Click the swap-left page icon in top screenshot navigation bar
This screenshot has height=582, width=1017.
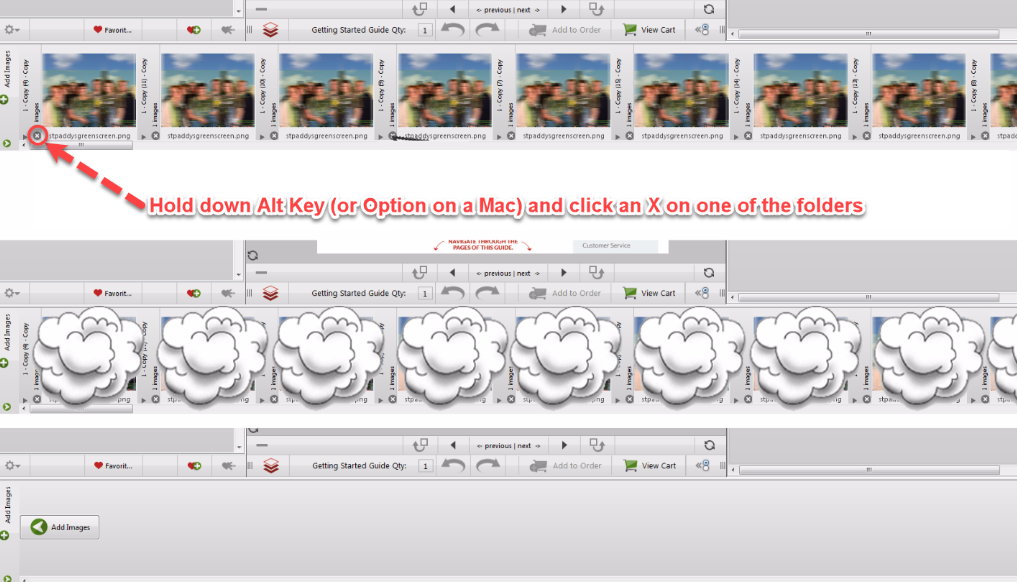(x=420, y=9)
